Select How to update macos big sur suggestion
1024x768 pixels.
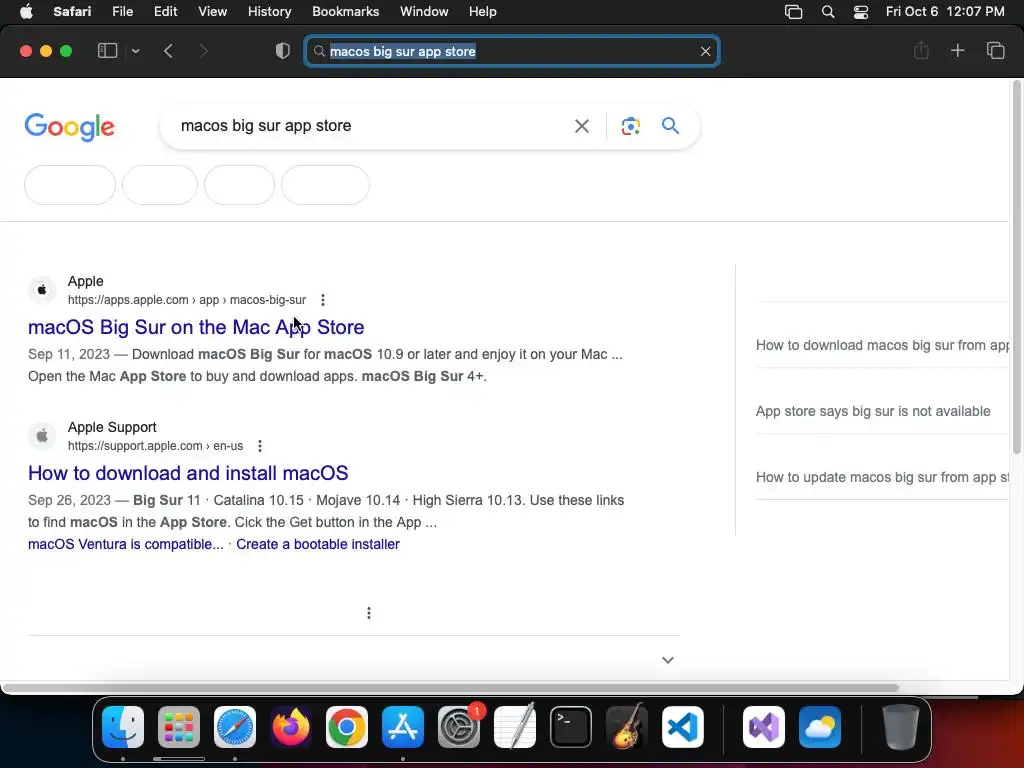click(x=882, y=477)
